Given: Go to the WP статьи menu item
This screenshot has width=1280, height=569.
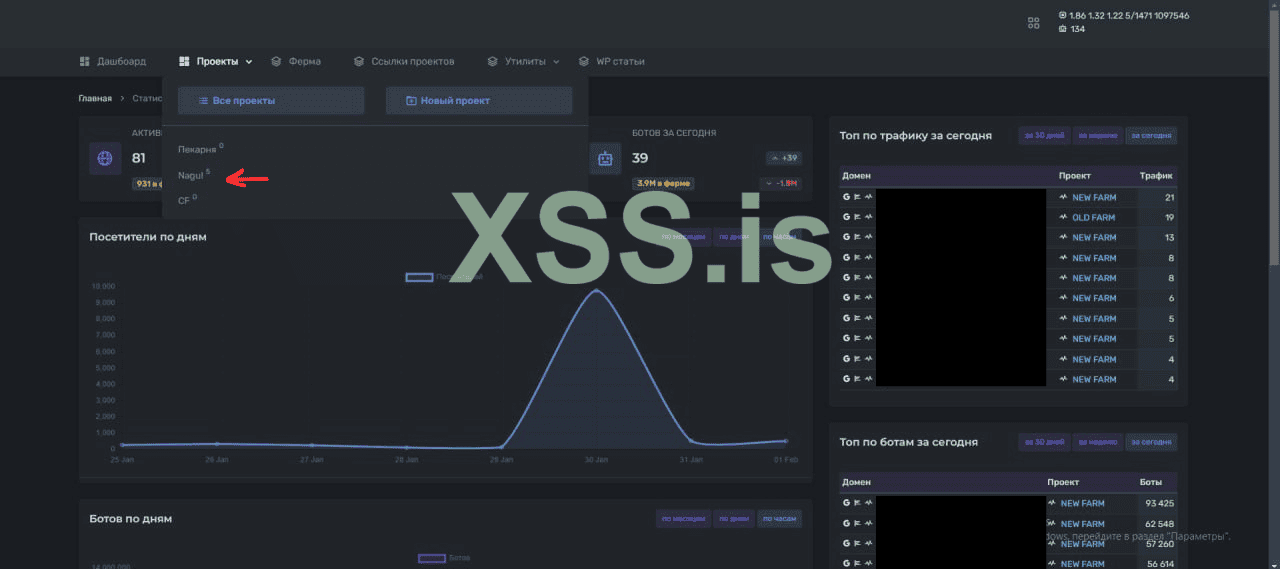Looking at the screenshot, I should (x=619, y=62).
